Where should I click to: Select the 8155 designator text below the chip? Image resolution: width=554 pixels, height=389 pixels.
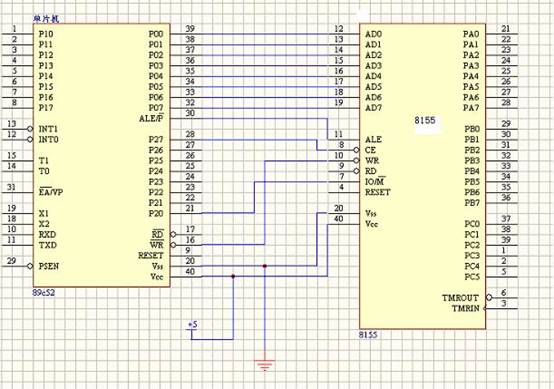[368, 335]
